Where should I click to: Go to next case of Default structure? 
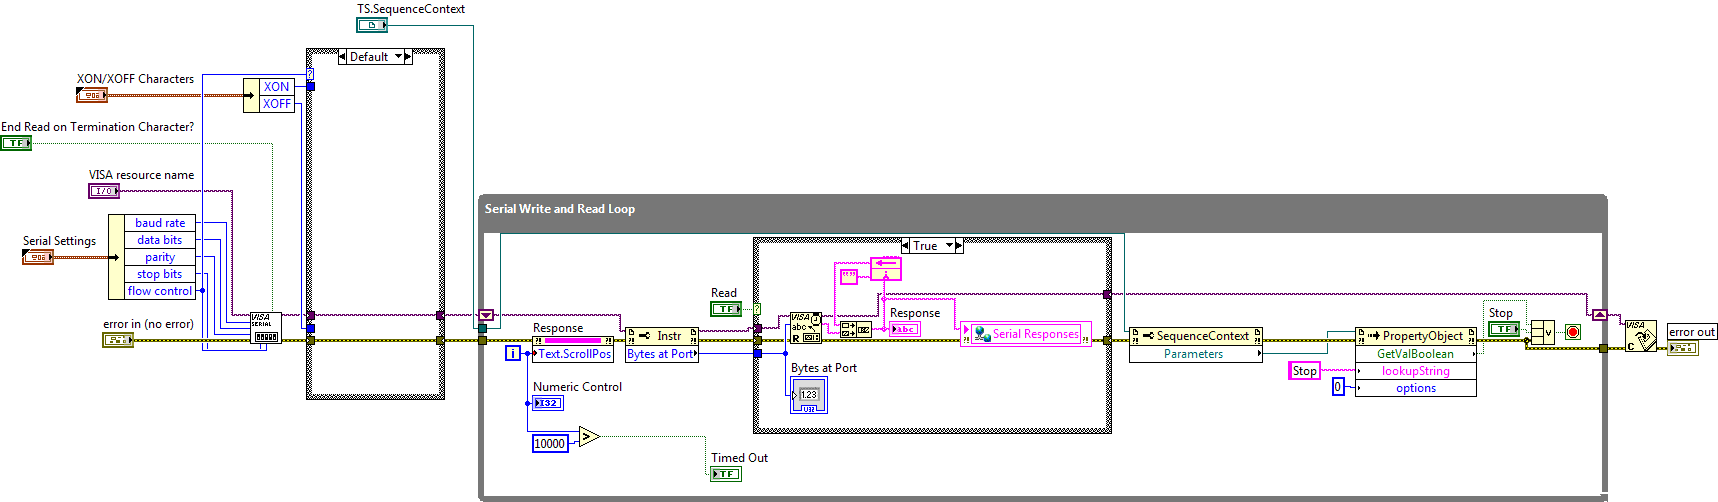tap(408, 57)
